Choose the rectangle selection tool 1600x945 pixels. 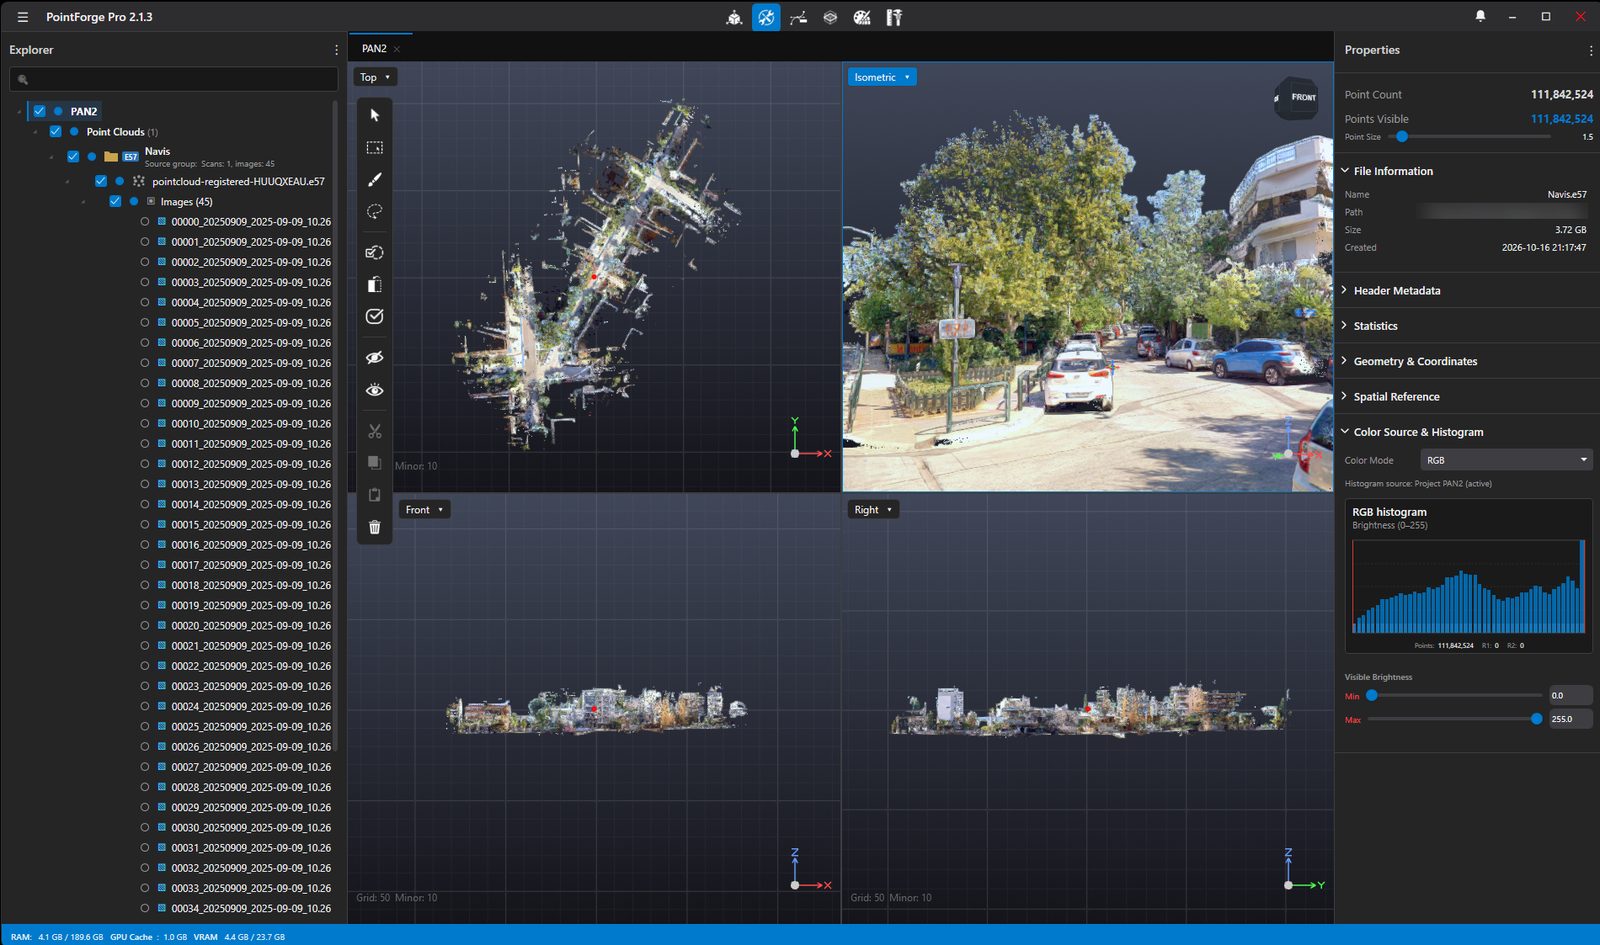pos(375,147)
